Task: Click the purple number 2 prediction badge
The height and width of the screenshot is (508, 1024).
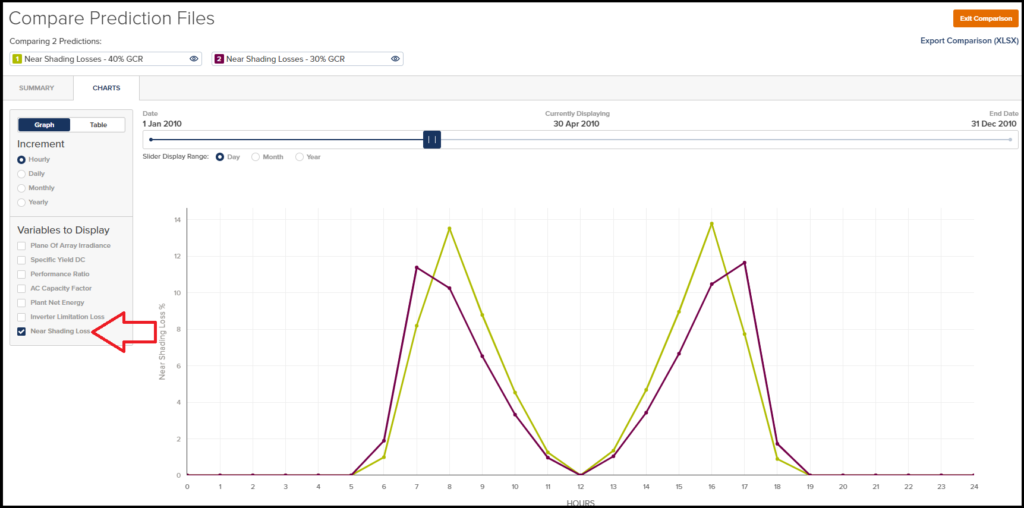Action: 219,59
